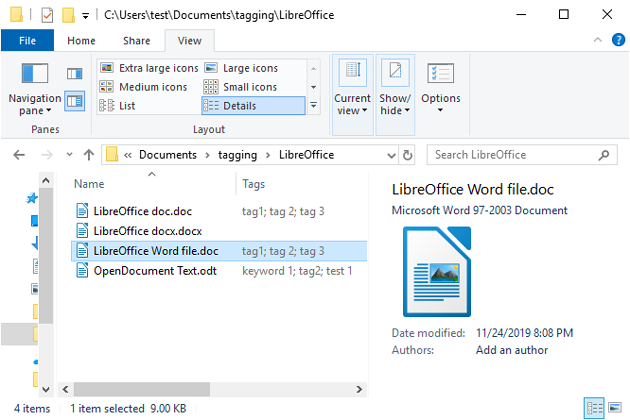Click tags of OpenDocument Text.odt
Image resolution: width=630 pixels, height=420 pixels.
click(297, 271)
